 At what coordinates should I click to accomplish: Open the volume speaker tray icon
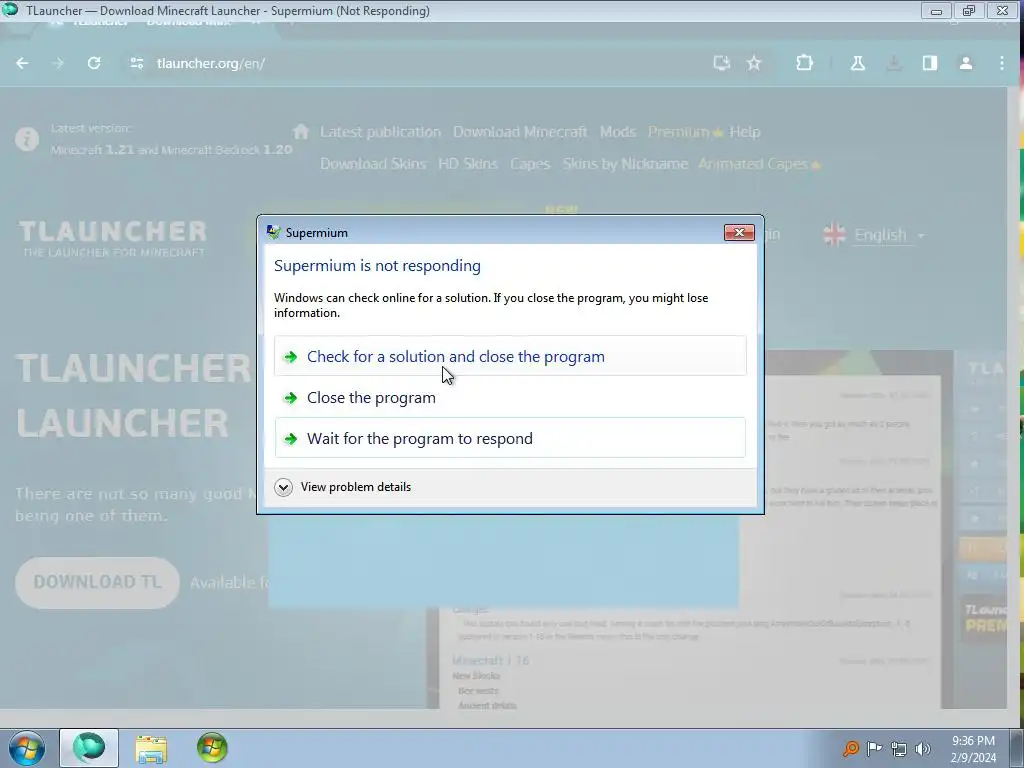coord(923,748)
